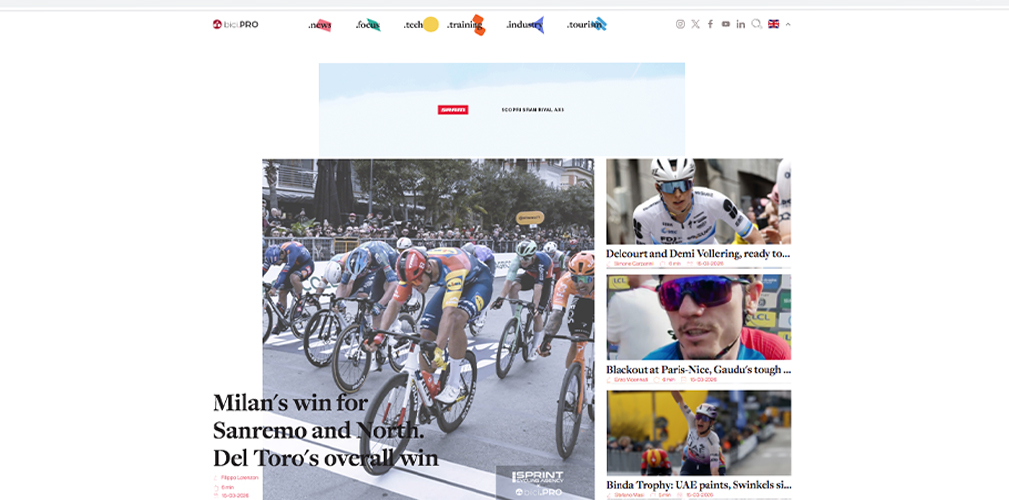Click the "6 min" read time under Milan article
The image size is (1009, 500).
[227, 487]
